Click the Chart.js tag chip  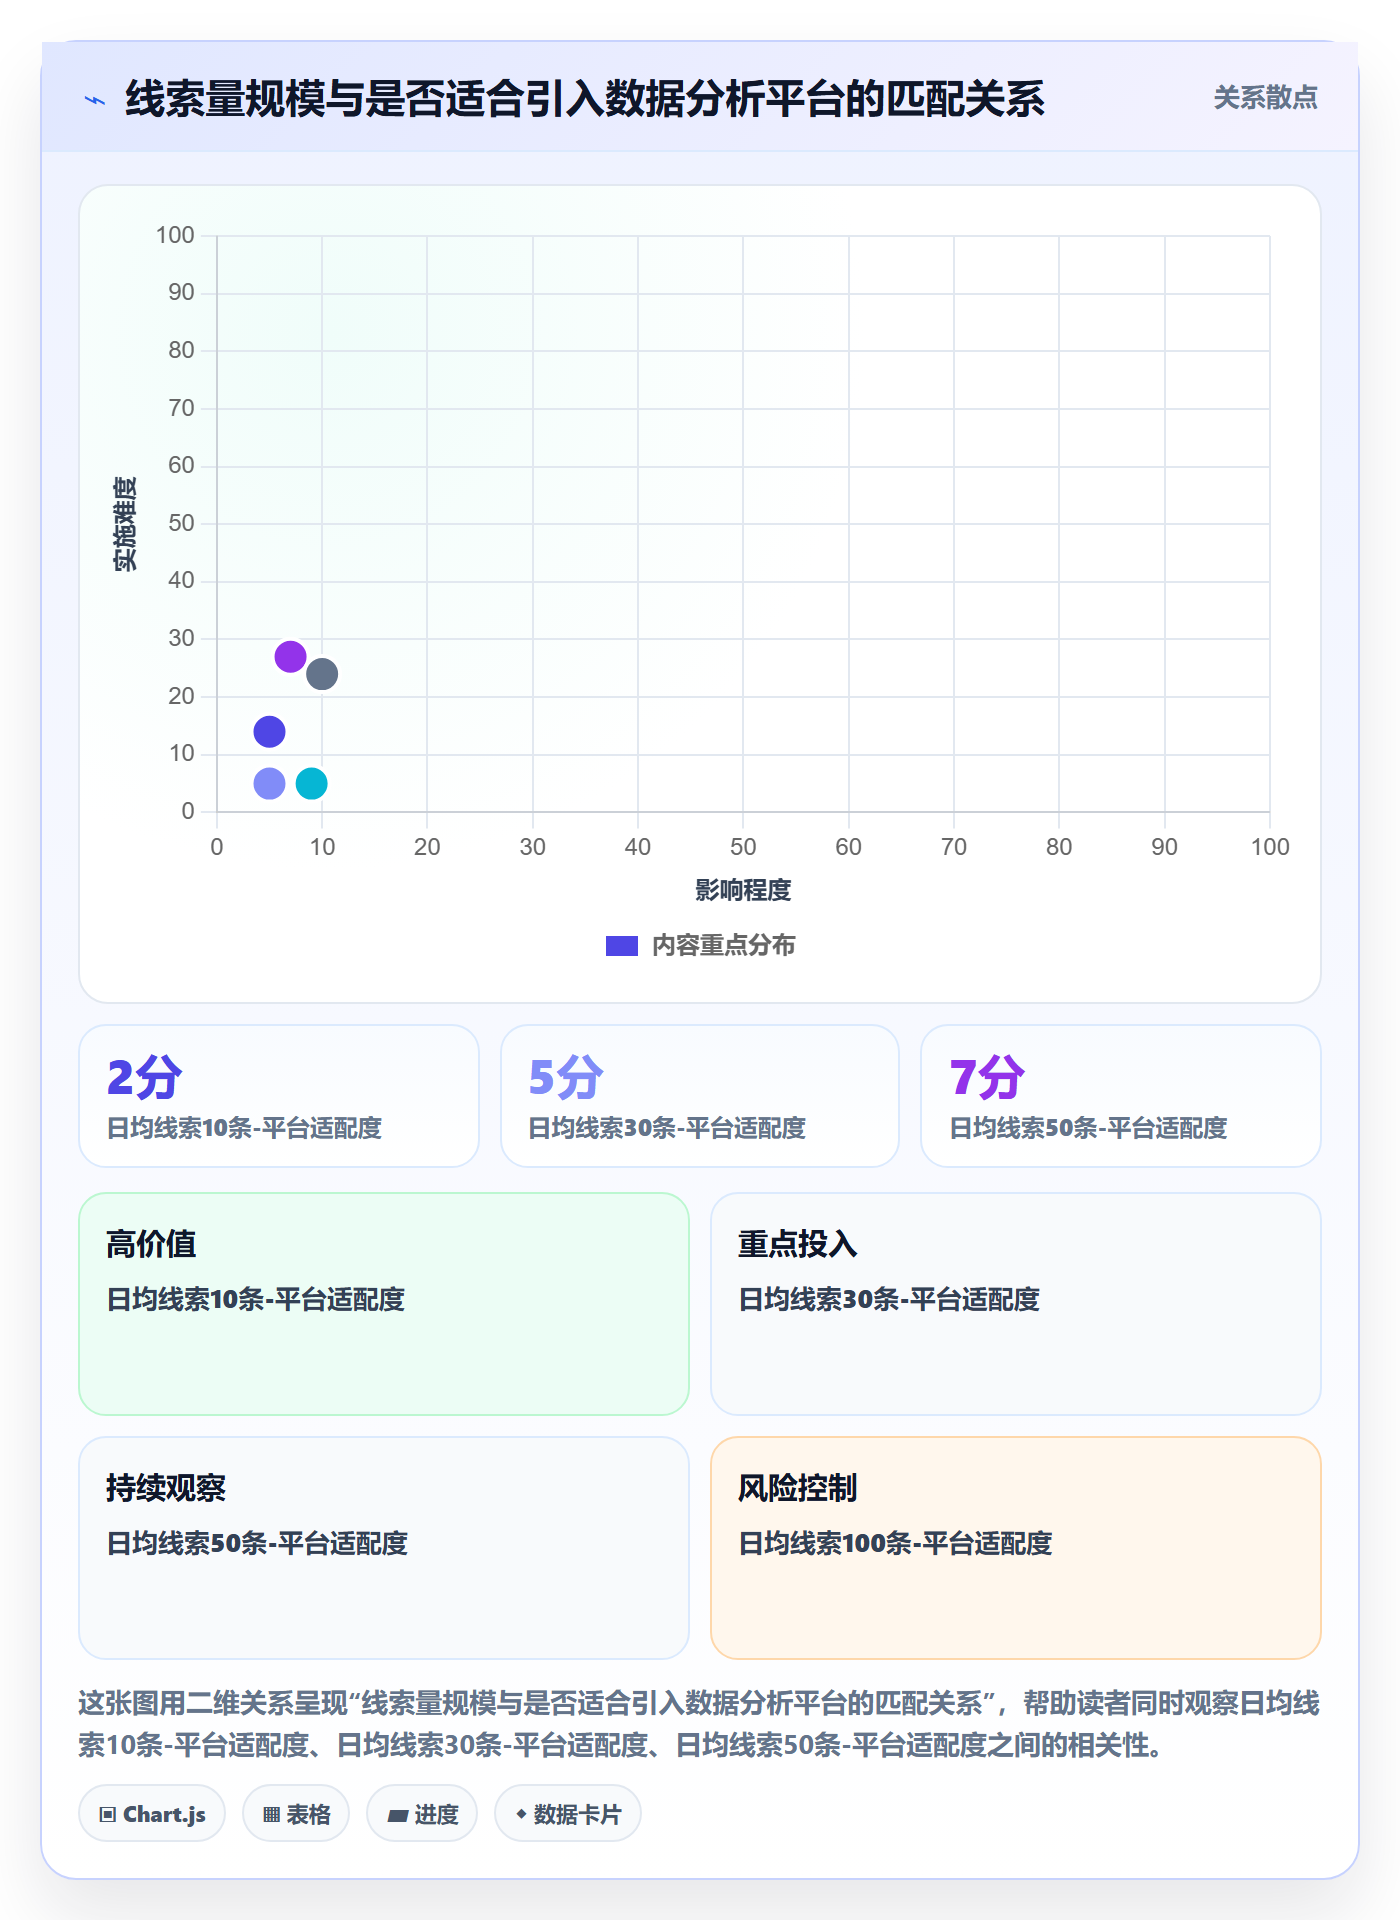pyautogui.click(x=152, y=1814)
